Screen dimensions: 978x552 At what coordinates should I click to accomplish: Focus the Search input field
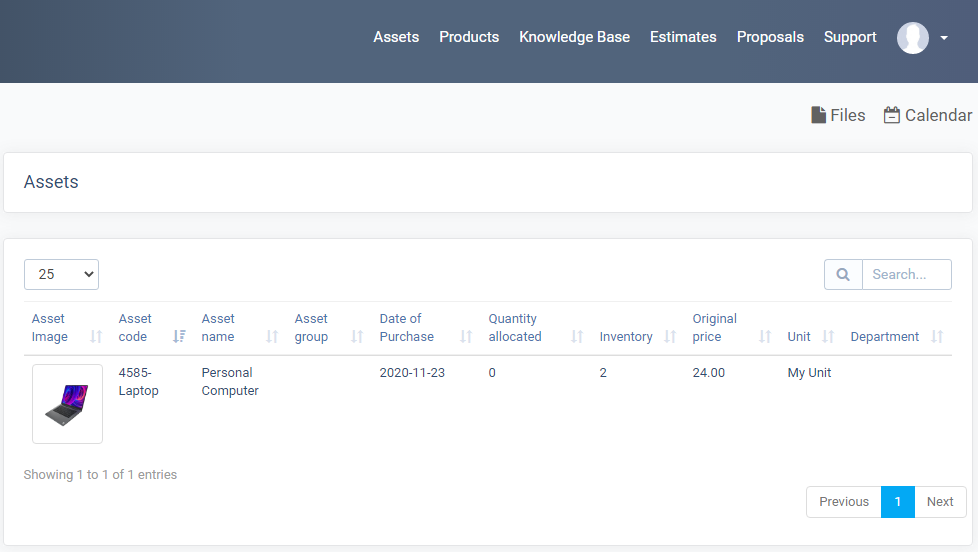tap(906, 274)
